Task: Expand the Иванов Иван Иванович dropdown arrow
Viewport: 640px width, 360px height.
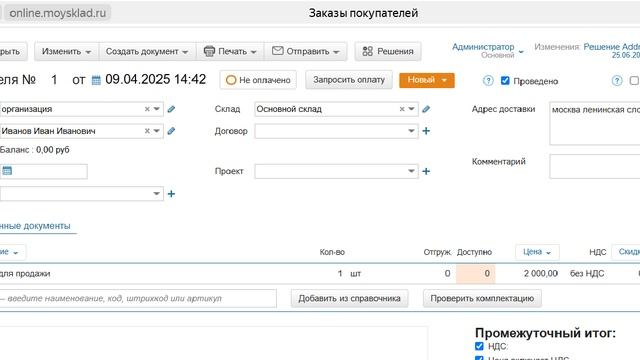Action: pyautogui.click(x=157, y=131)
